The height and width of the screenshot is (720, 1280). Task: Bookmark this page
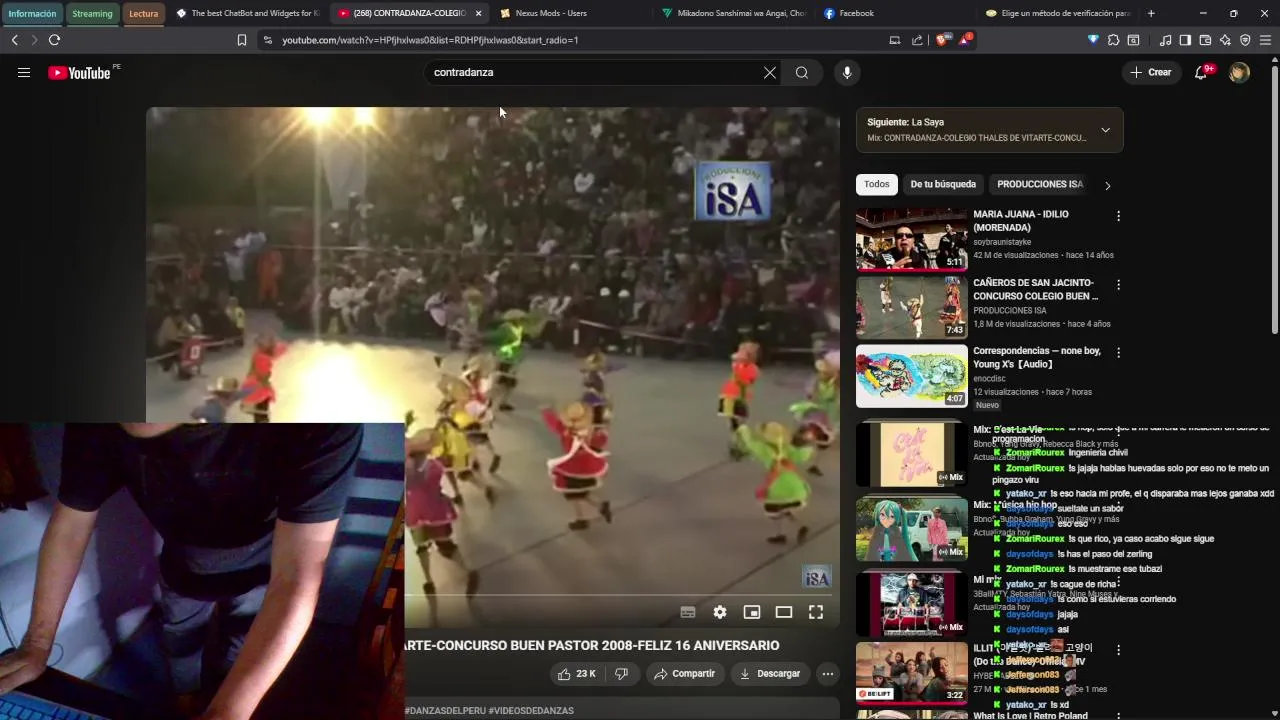[x=241, y=40]
